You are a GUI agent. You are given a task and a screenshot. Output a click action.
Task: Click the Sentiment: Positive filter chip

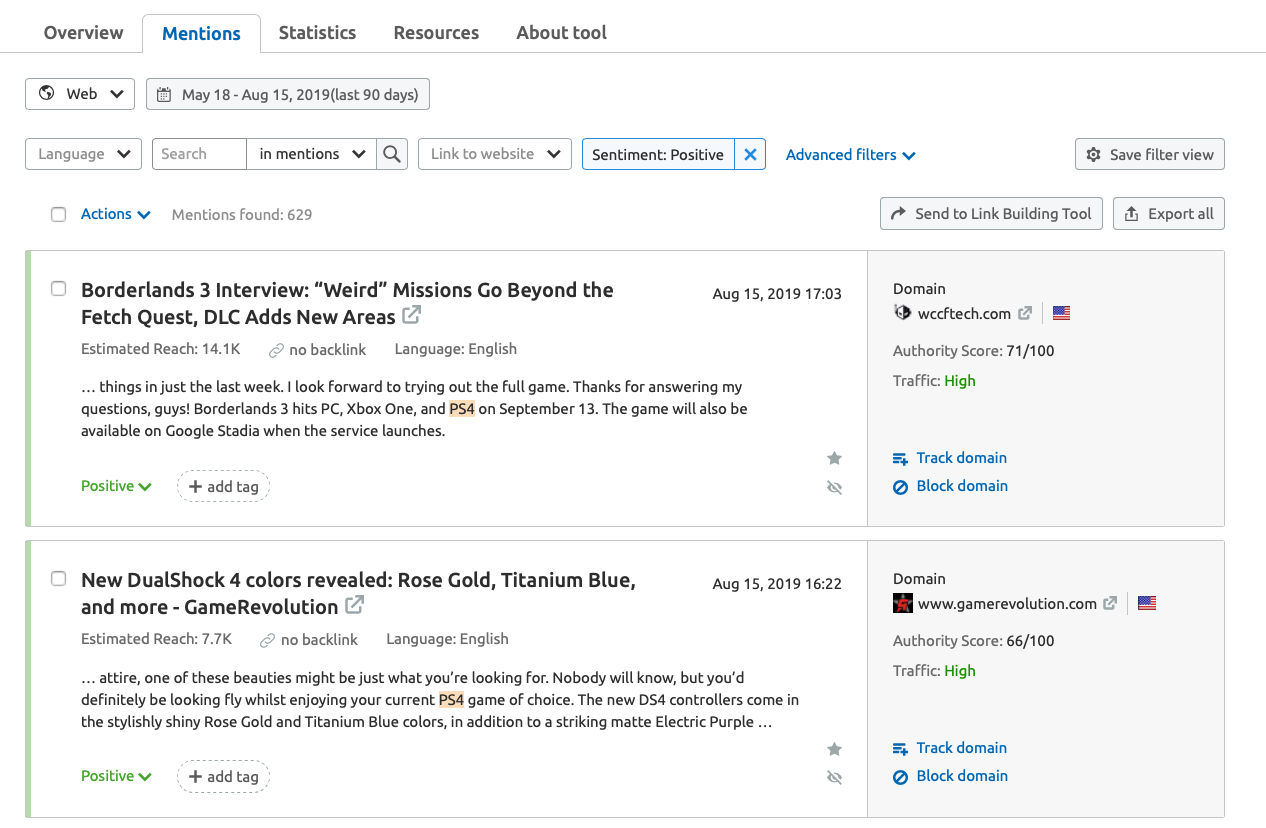658,154
